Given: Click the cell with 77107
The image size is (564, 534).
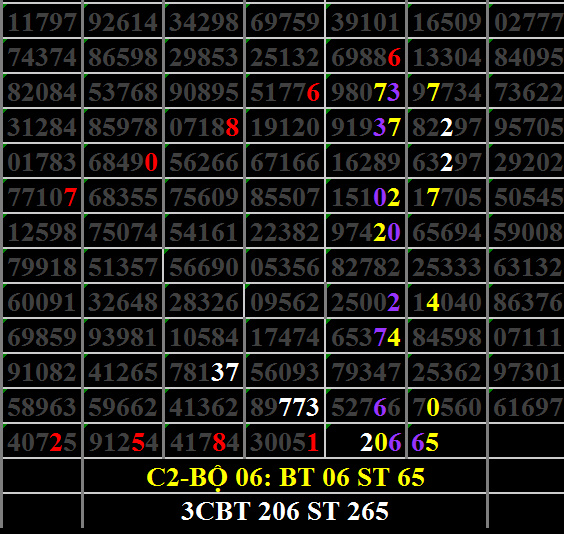Looking at the screenshot, I should pyautogui.click(x=42, y=197).
